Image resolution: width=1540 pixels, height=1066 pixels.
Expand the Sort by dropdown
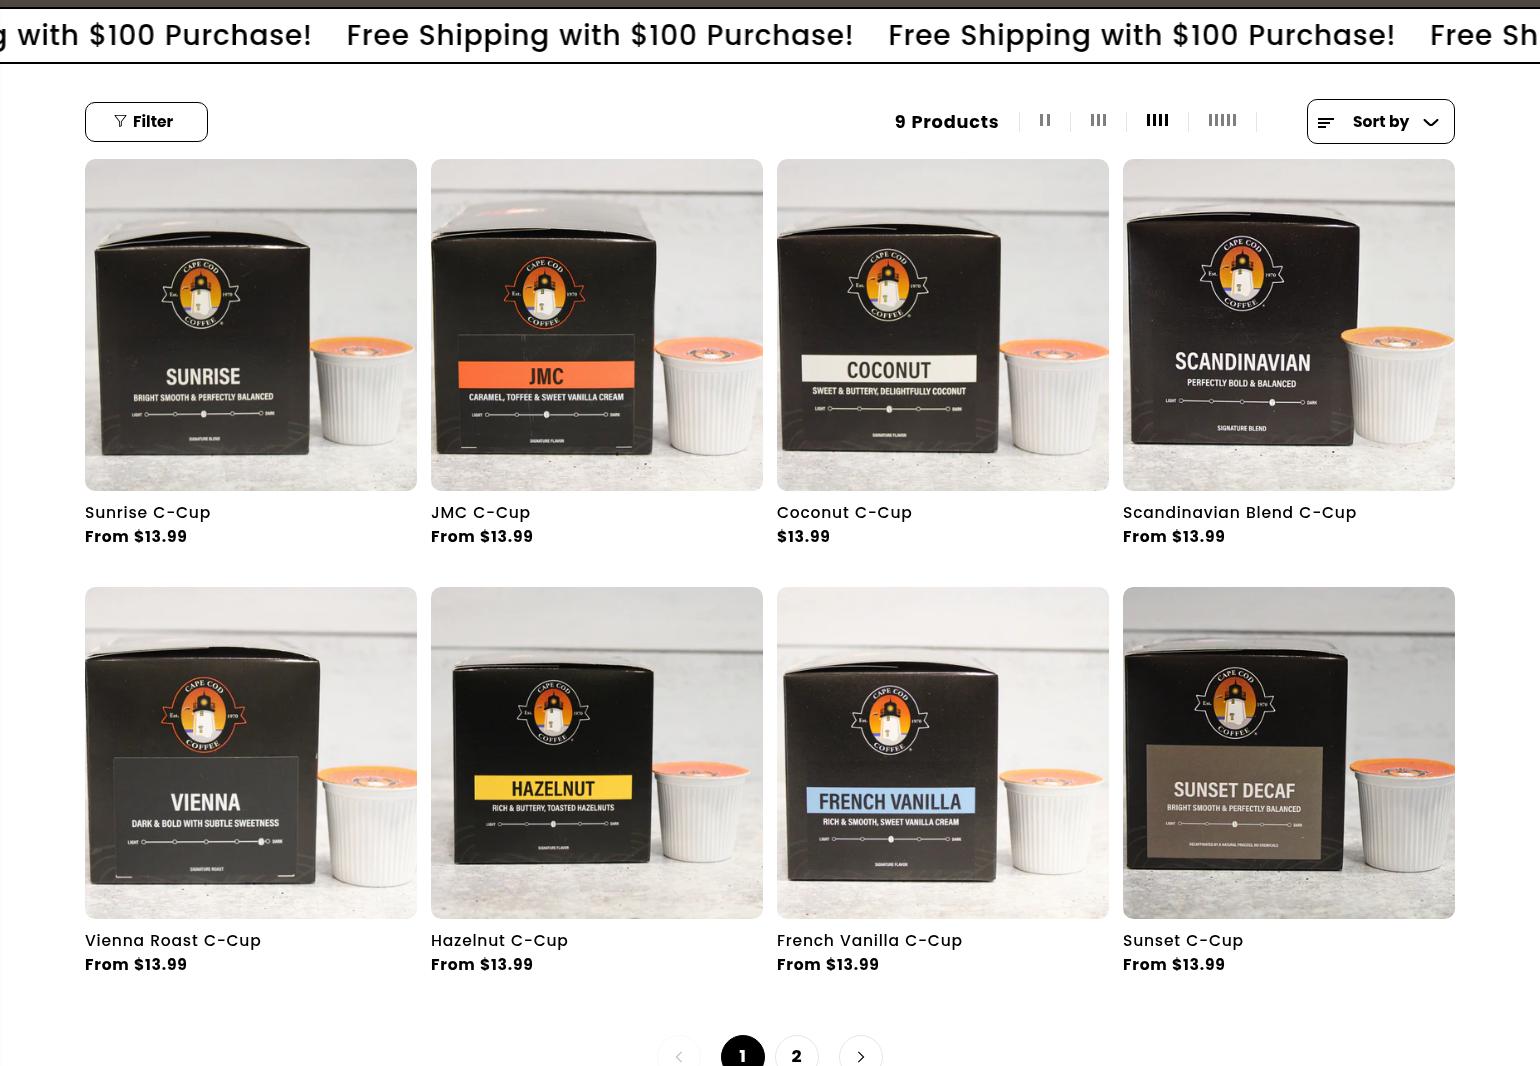click(1380, 122)
